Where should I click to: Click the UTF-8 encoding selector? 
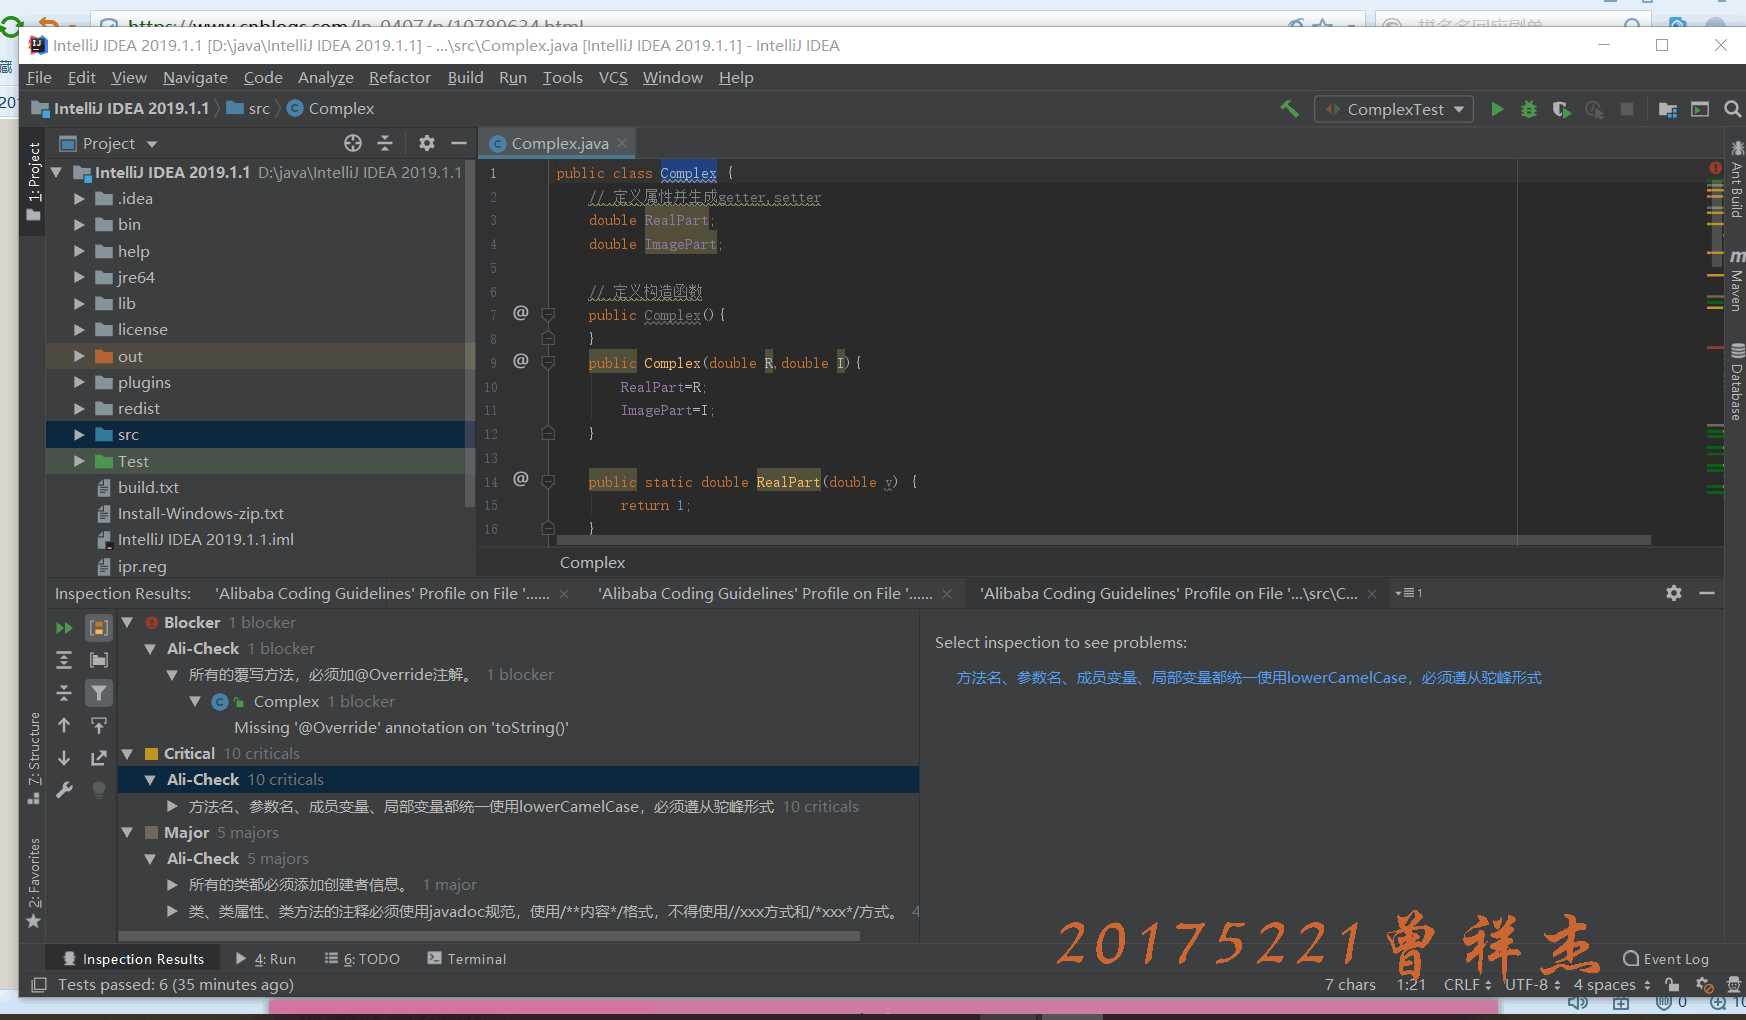click(1532, 985)
